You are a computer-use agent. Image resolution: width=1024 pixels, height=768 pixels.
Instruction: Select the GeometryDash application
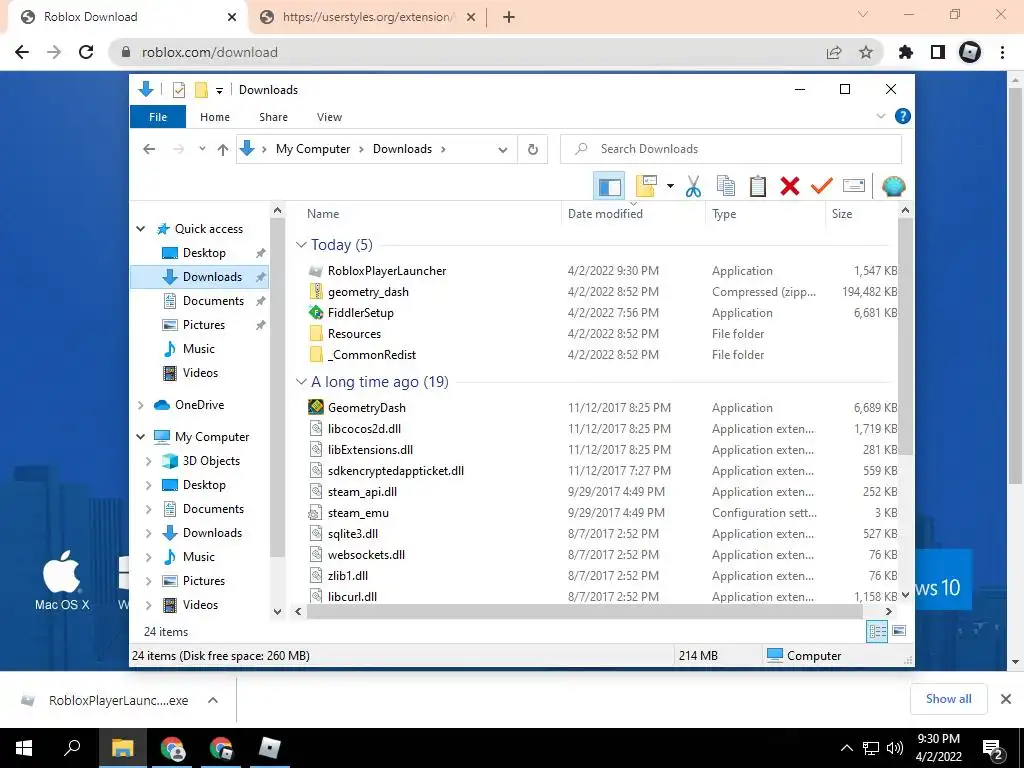[x=366, y=408]
